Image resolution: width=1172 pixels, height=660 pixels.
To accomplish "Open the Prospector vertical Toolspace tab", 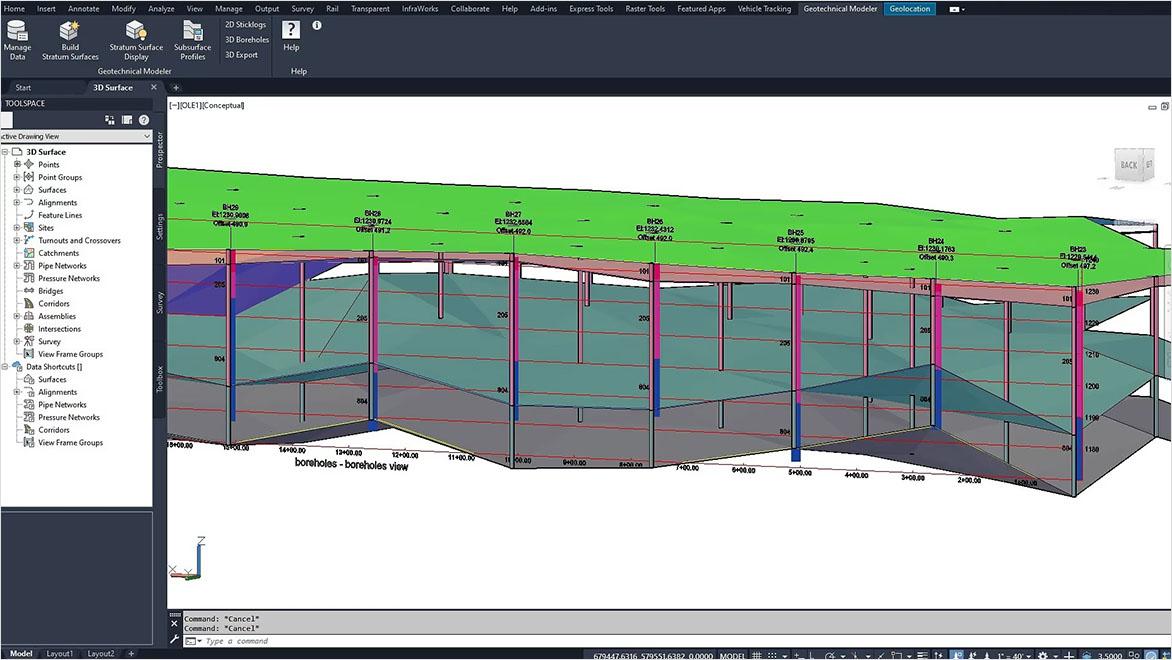I will (x=159, y=149).
